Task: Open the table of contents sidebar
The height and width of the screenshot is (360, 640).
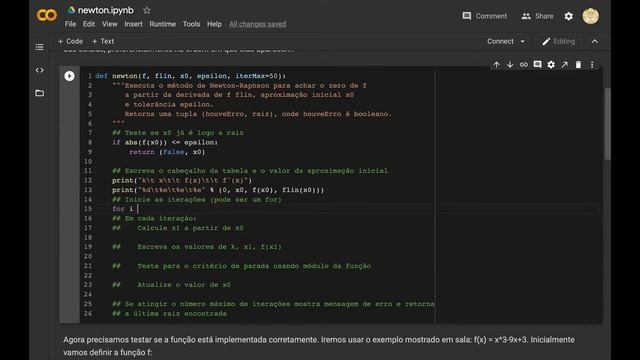Action: click(x=40, y=47)
